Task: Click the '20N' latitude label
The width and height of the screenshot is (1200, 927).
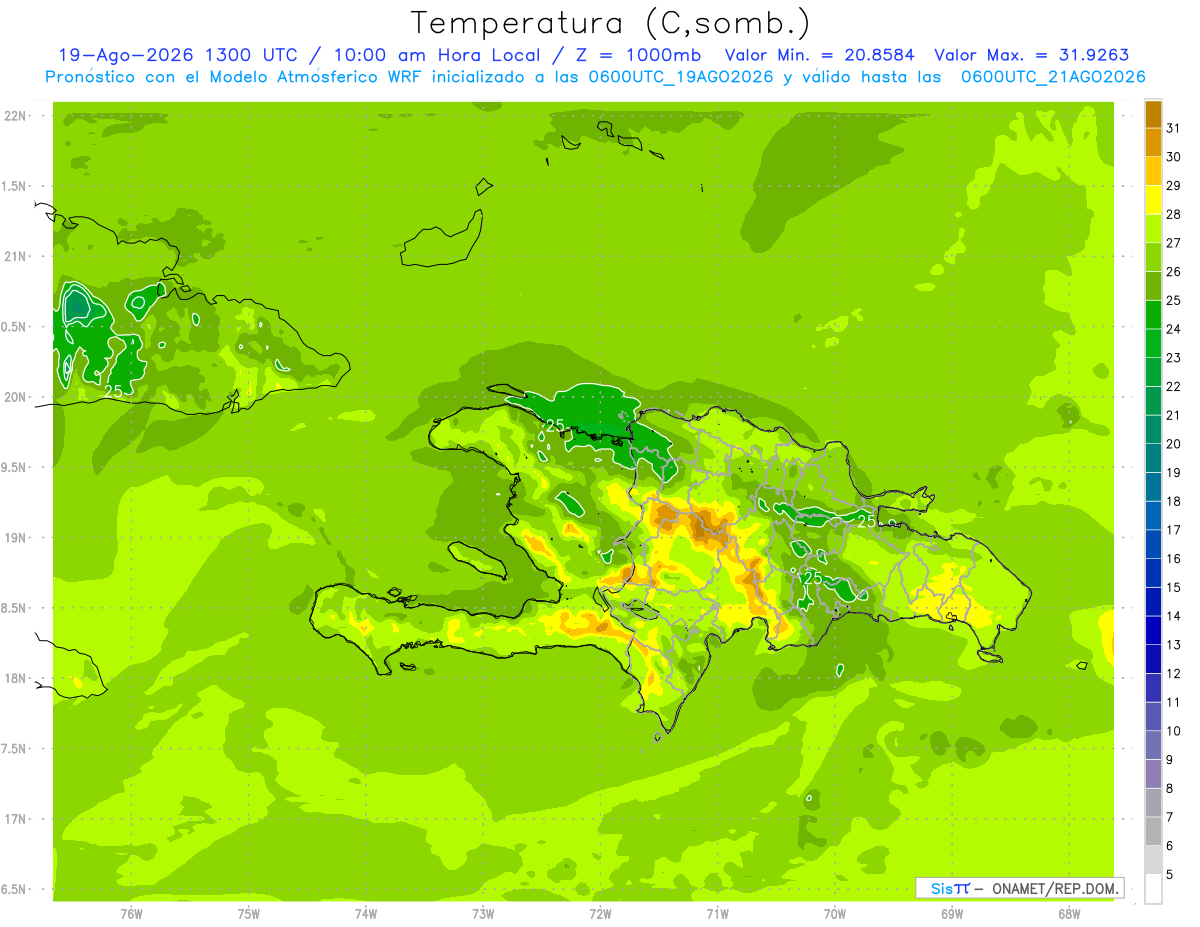Action: [x=16, y=397]
